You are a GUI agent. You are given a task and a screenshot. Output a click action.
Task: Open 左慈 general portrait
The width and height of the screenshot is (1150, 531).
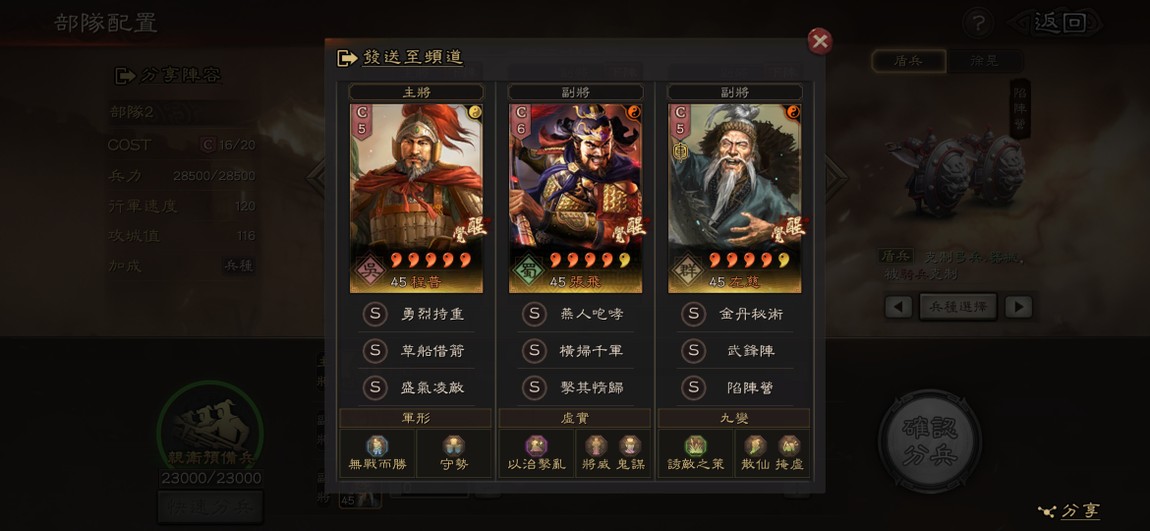point(735,198)
